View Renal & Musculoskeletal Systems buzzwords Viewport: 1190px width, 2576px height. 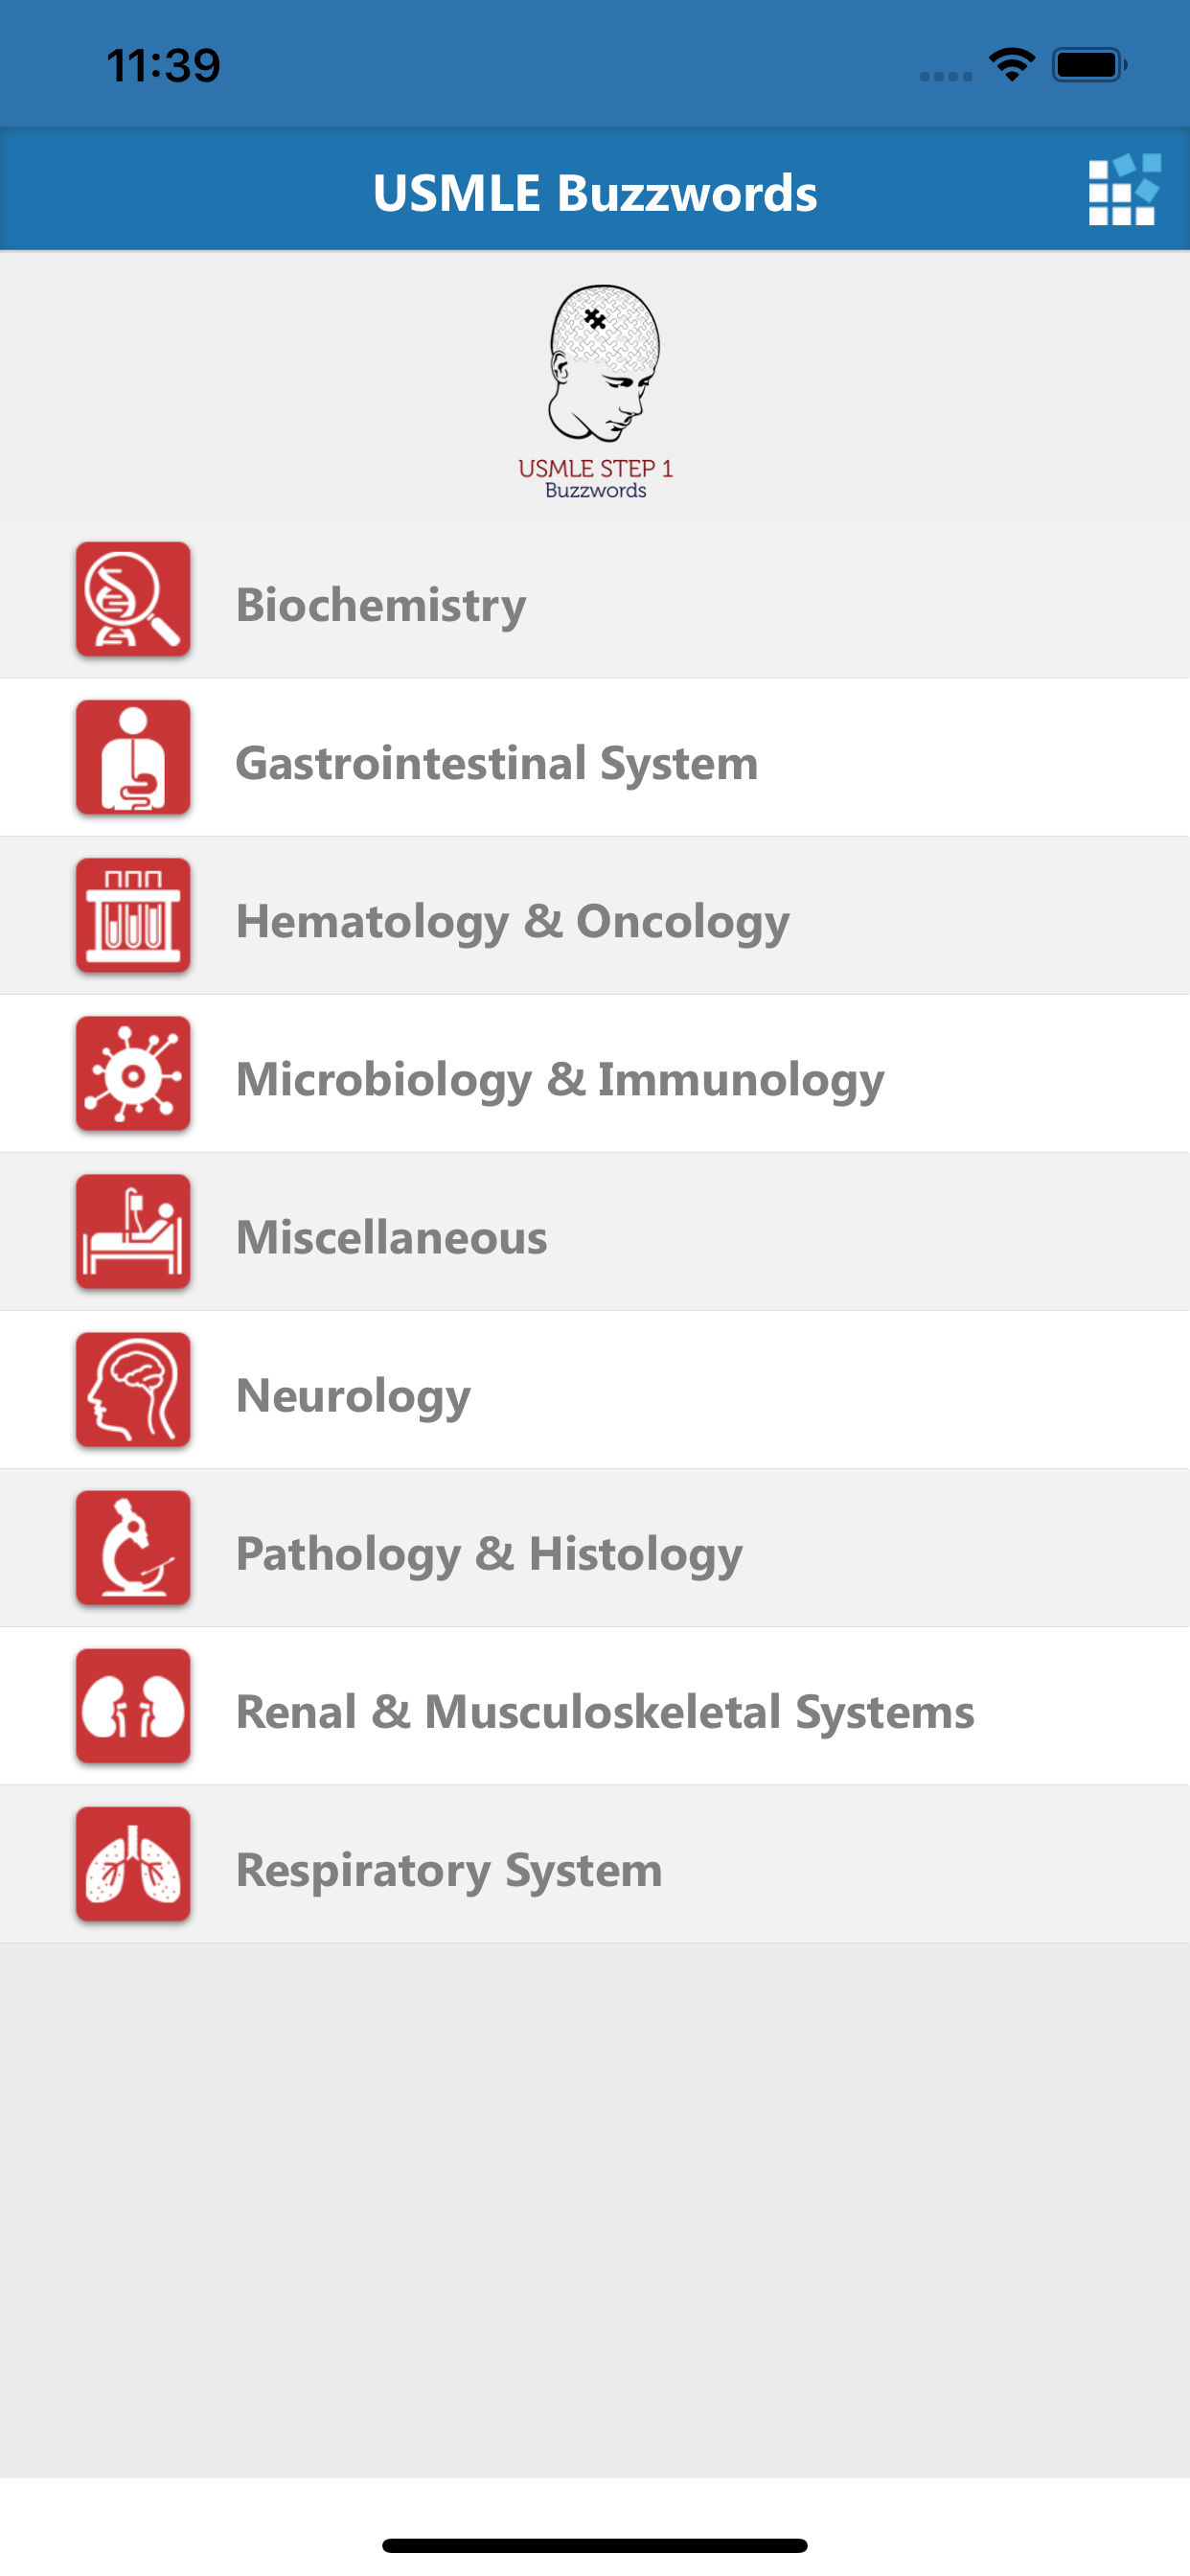pyautogui.click(x=604, y=1711)
